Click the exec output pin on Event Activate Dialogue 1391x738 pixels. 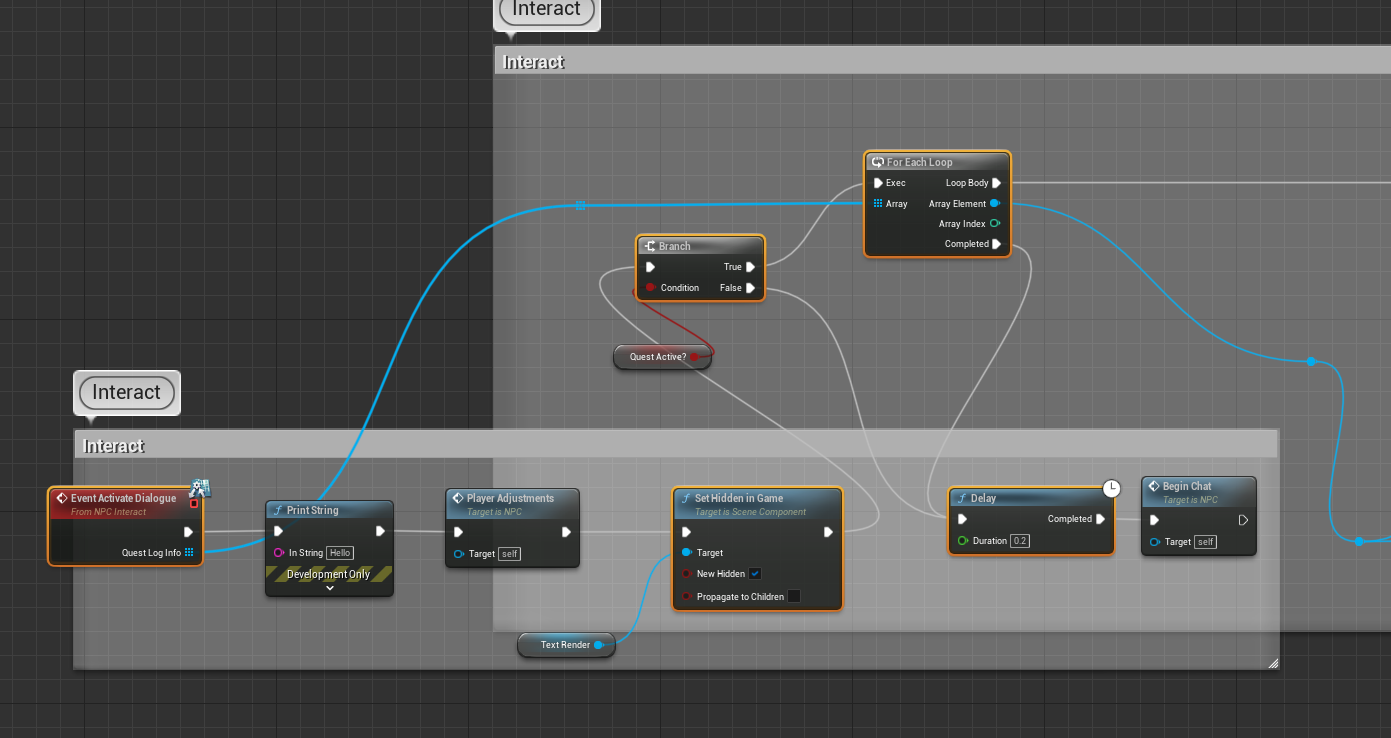pos(188,532)
